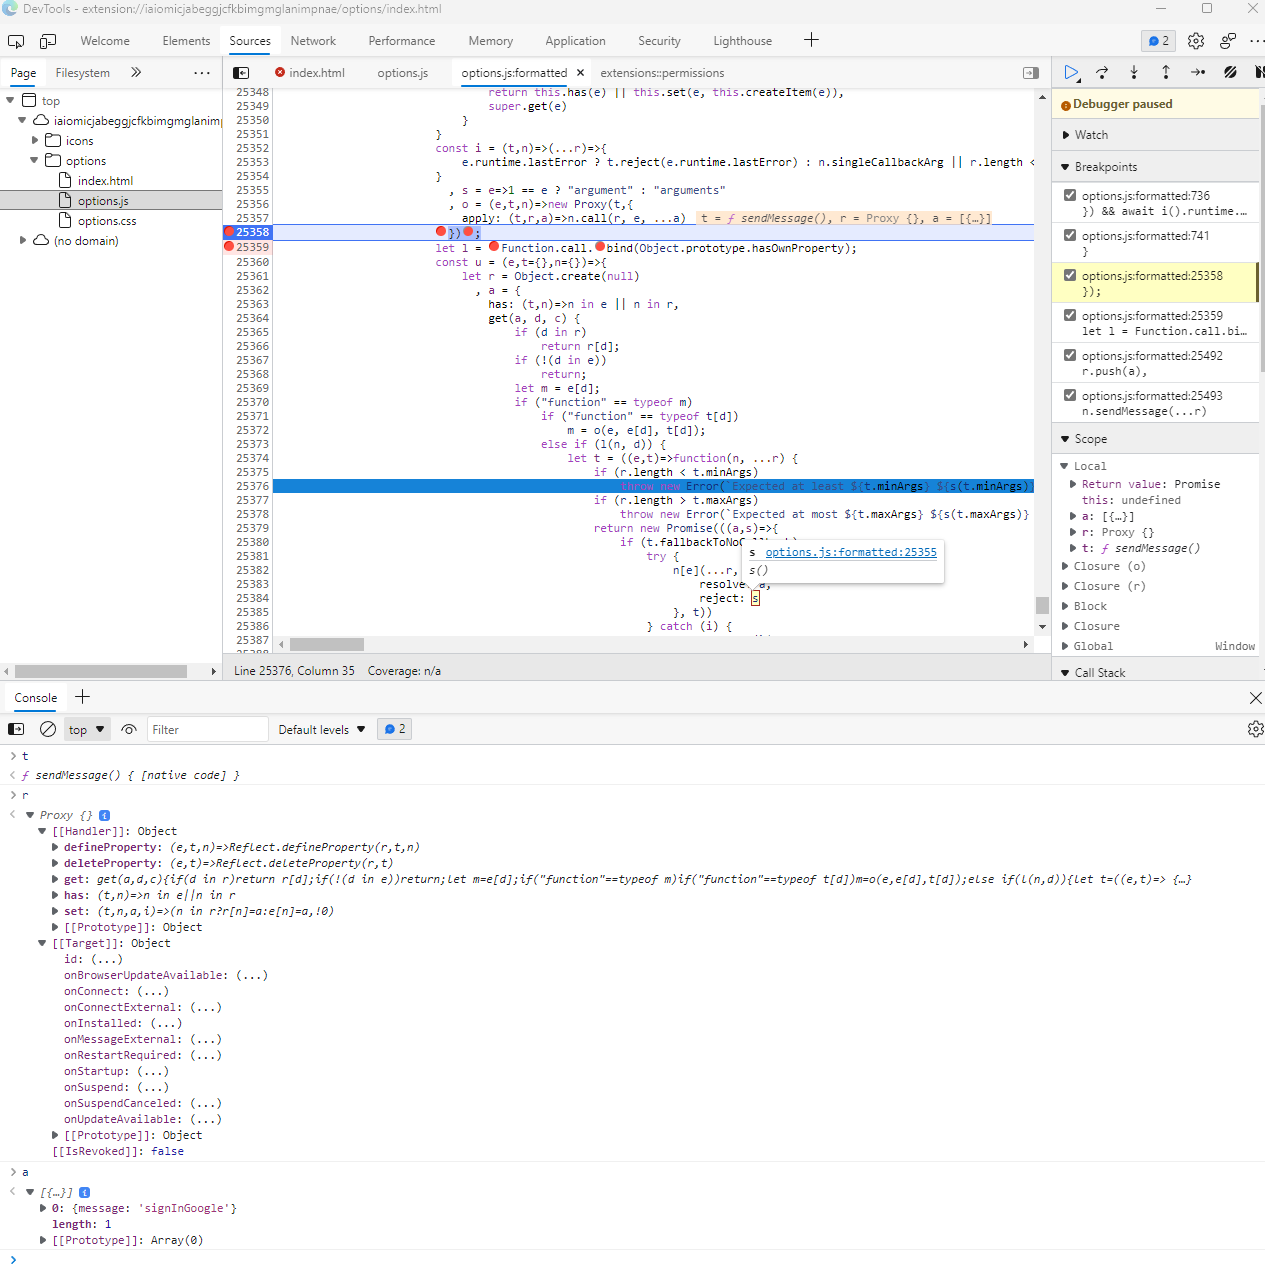Image resolution: width=1265 pixels, height=1273 pixels.
Task: Toggle console sidebar icon
Action: [x=16, y=729]
